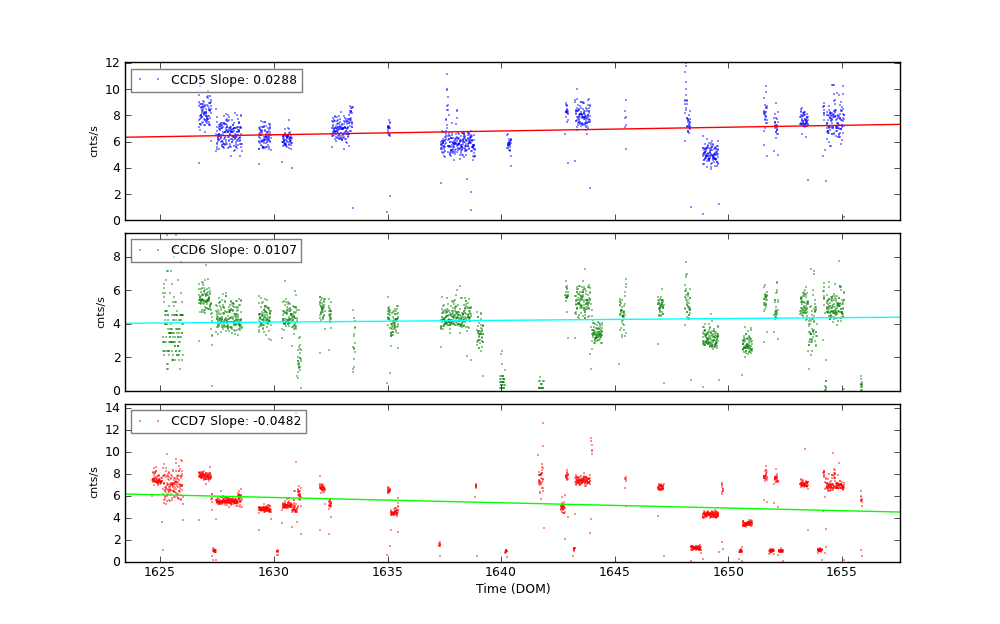Click the 1635 x-axis tick label
Viewport: 1000px width, 624px height.
coord(387,572)
